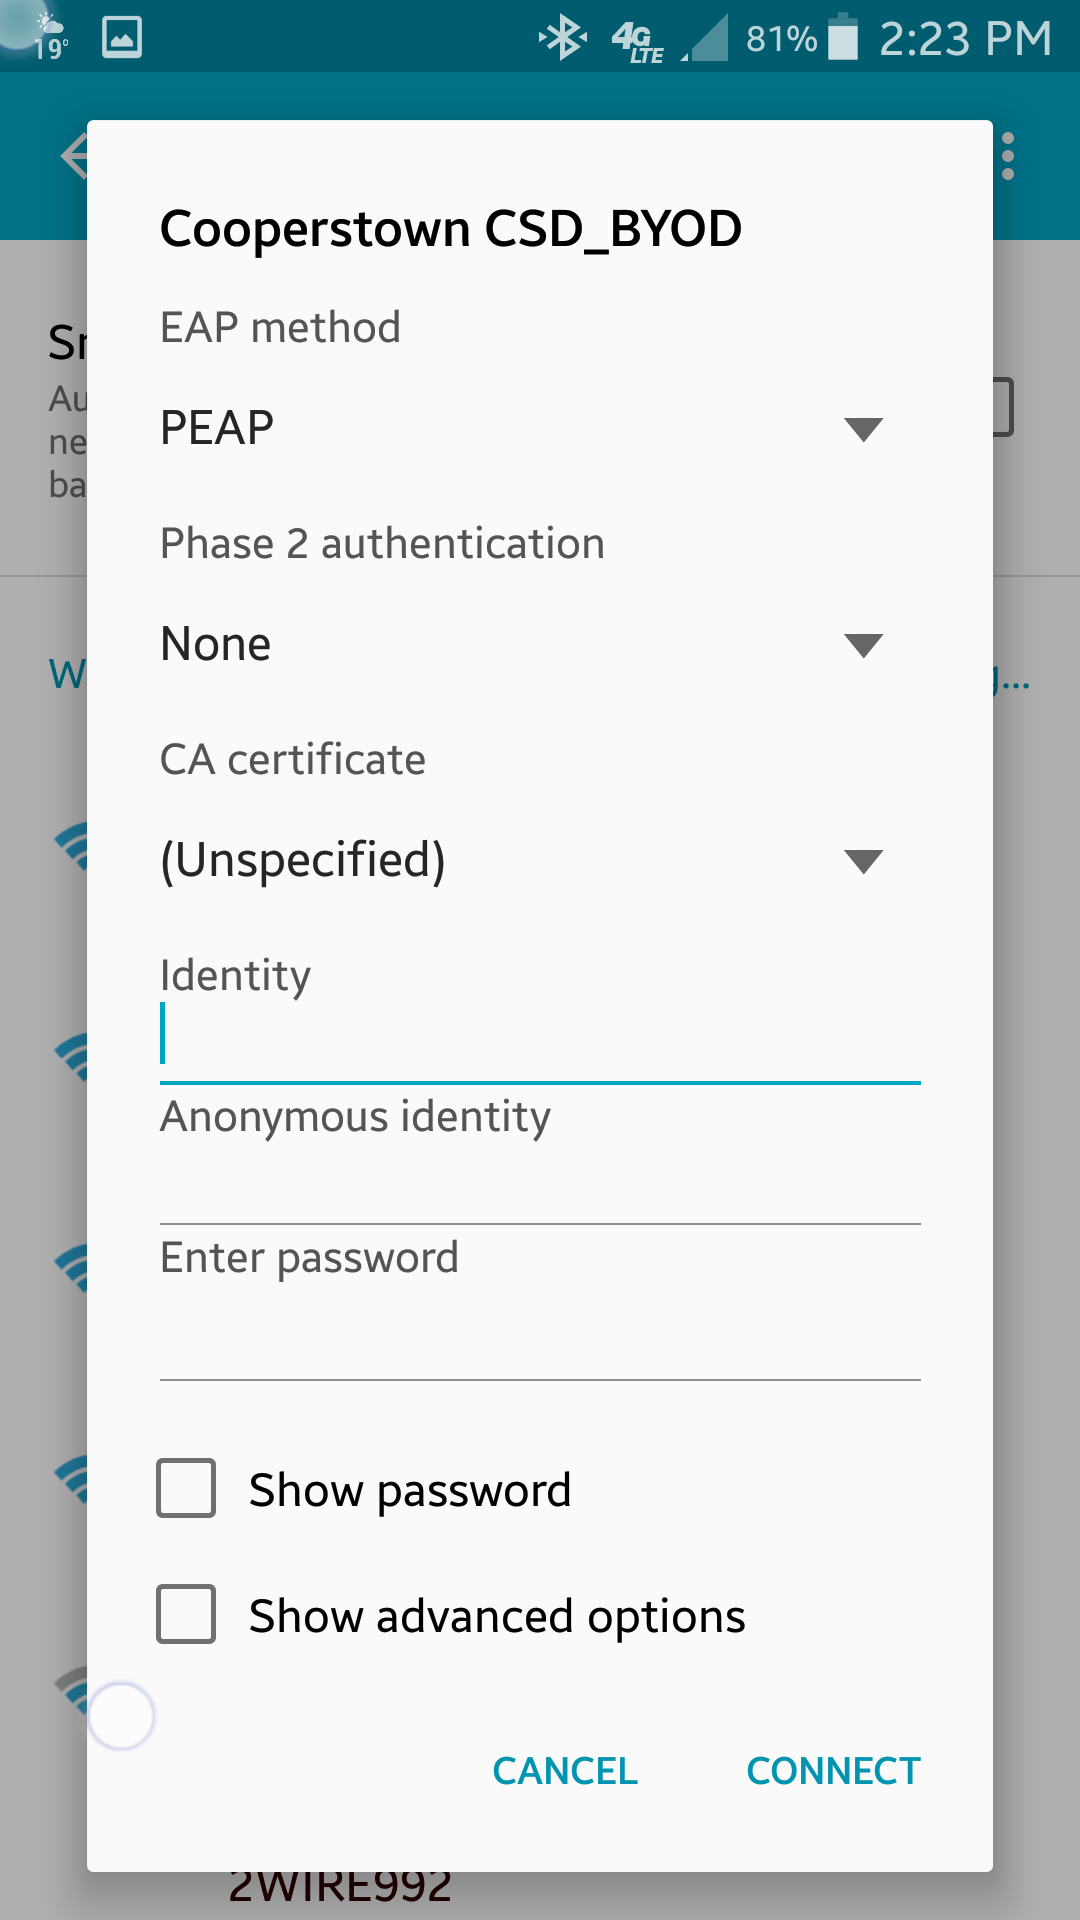Tap the back arrow icon
Viewport: 1080px width, 1920px height.
coord(74,156)
